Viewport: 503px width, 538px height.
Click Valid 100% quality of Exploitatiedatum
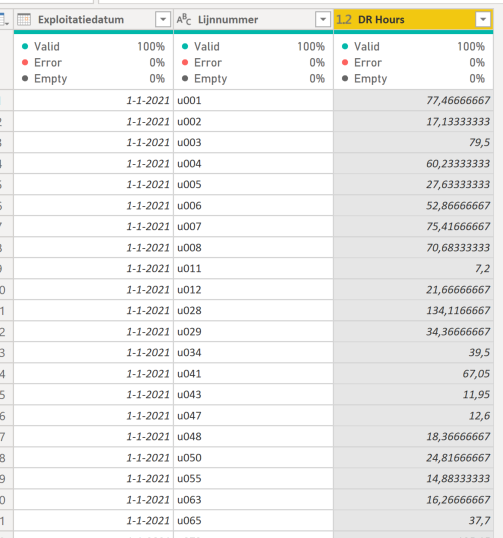click(93, 46)
